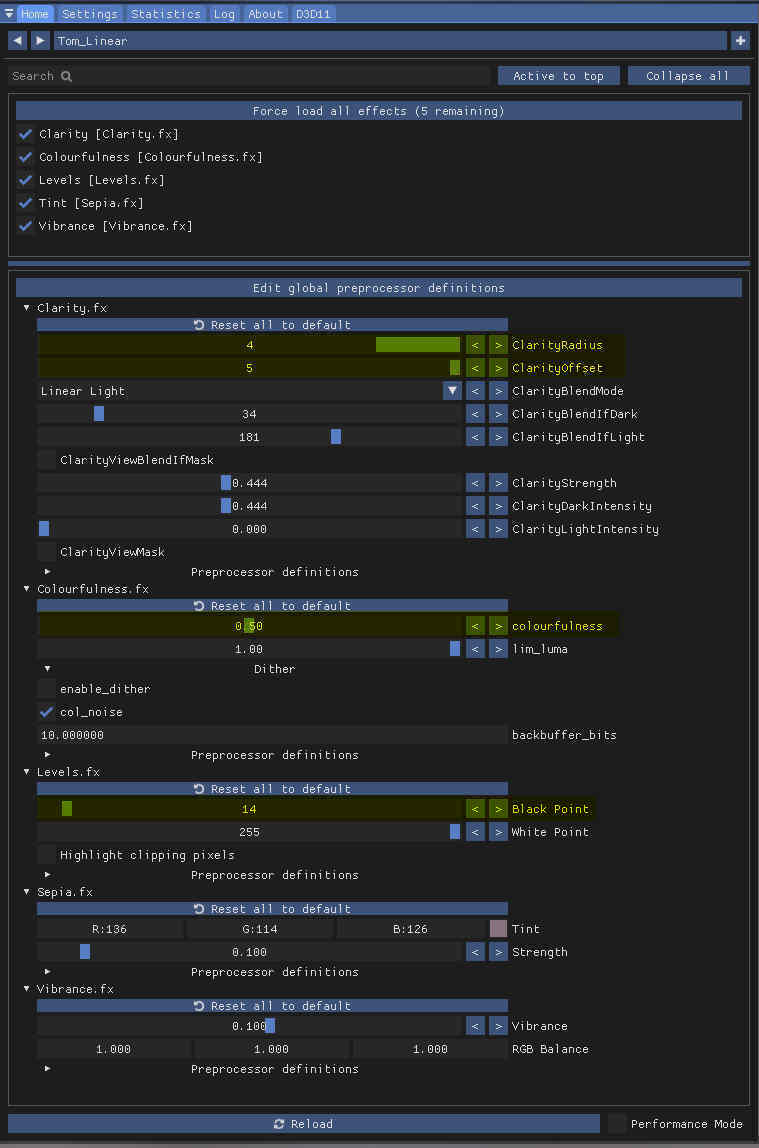Image resolution: width=759 pixels, height=1148 pixels.
Task: Click the previous preset arrow button
Action: [x=17, y=41]
